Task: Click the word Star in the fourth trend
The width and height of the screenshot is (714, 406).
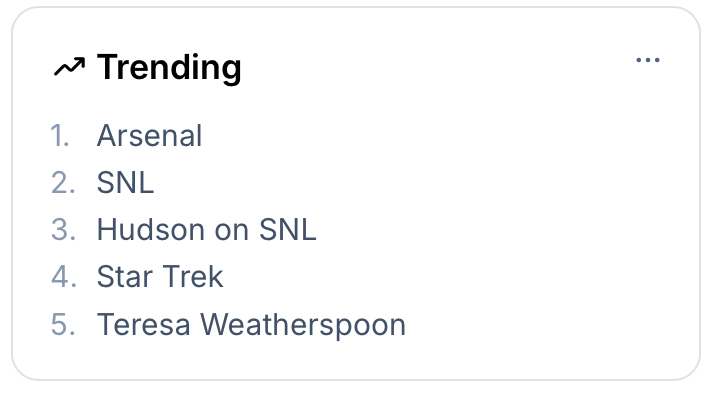Action: coord(126,277)
